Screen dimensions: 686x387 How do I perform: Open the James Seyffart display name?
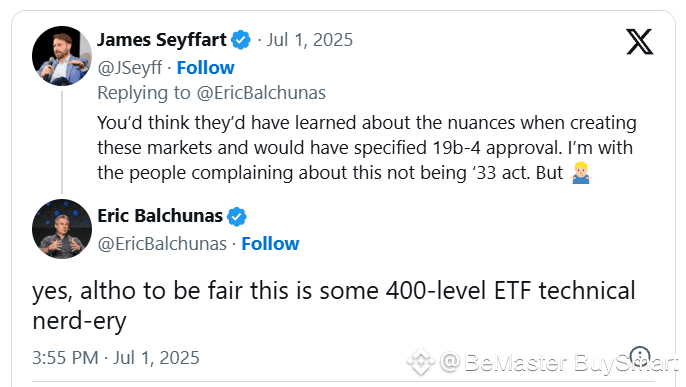tap(161, 40)
